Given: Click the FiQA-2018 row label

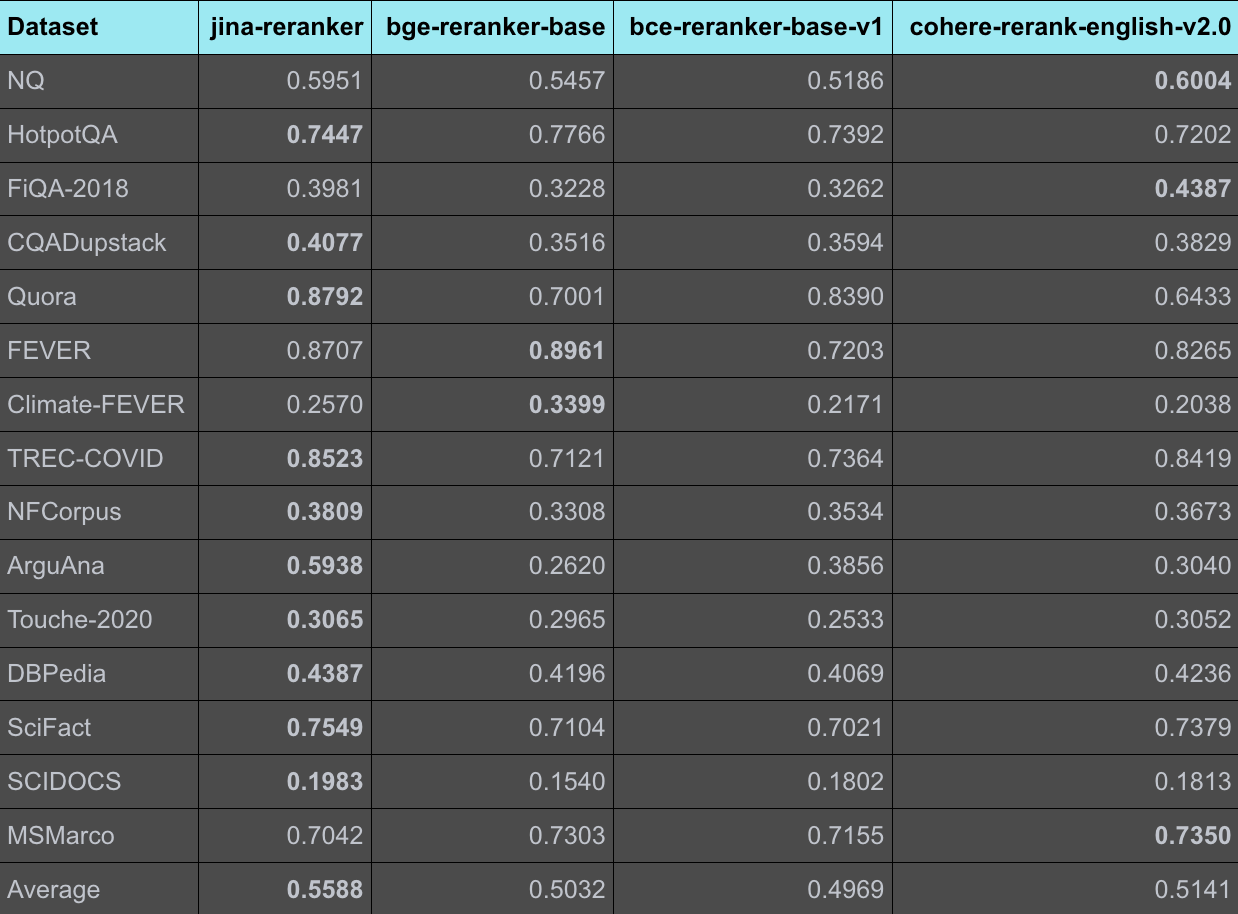Looking at the screenshot, I should 68,189.
